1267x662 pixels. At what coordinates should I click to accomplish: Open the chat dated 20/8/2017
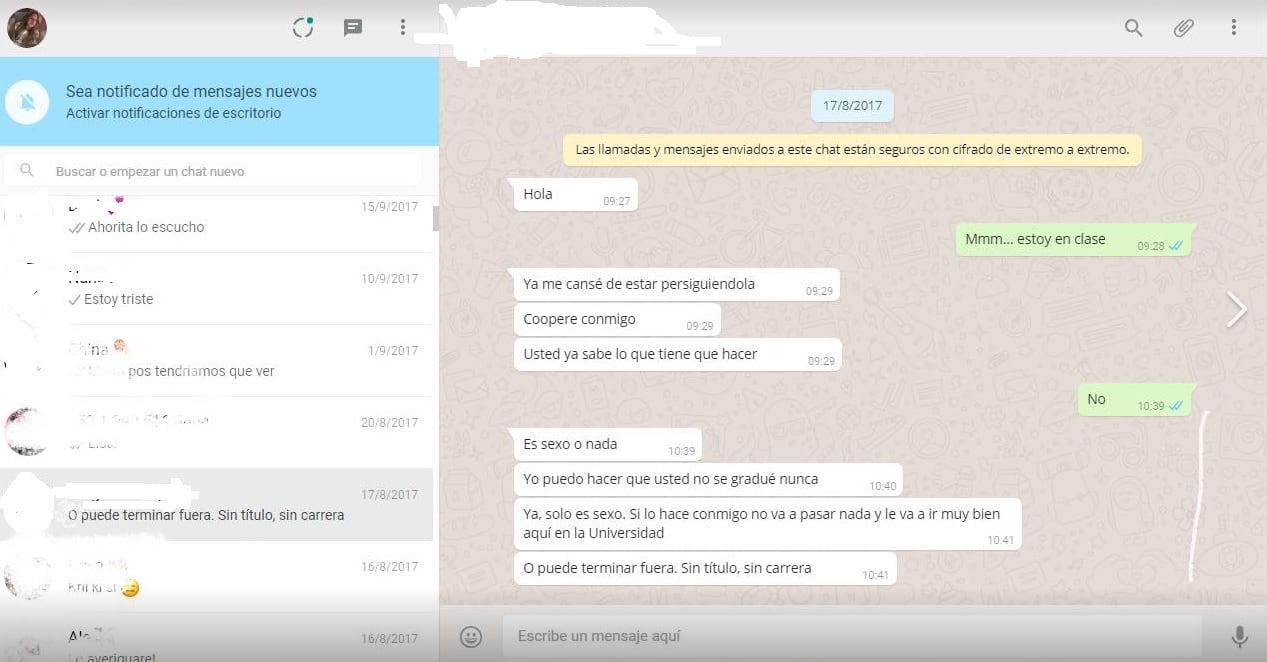[x=220, y=433]
